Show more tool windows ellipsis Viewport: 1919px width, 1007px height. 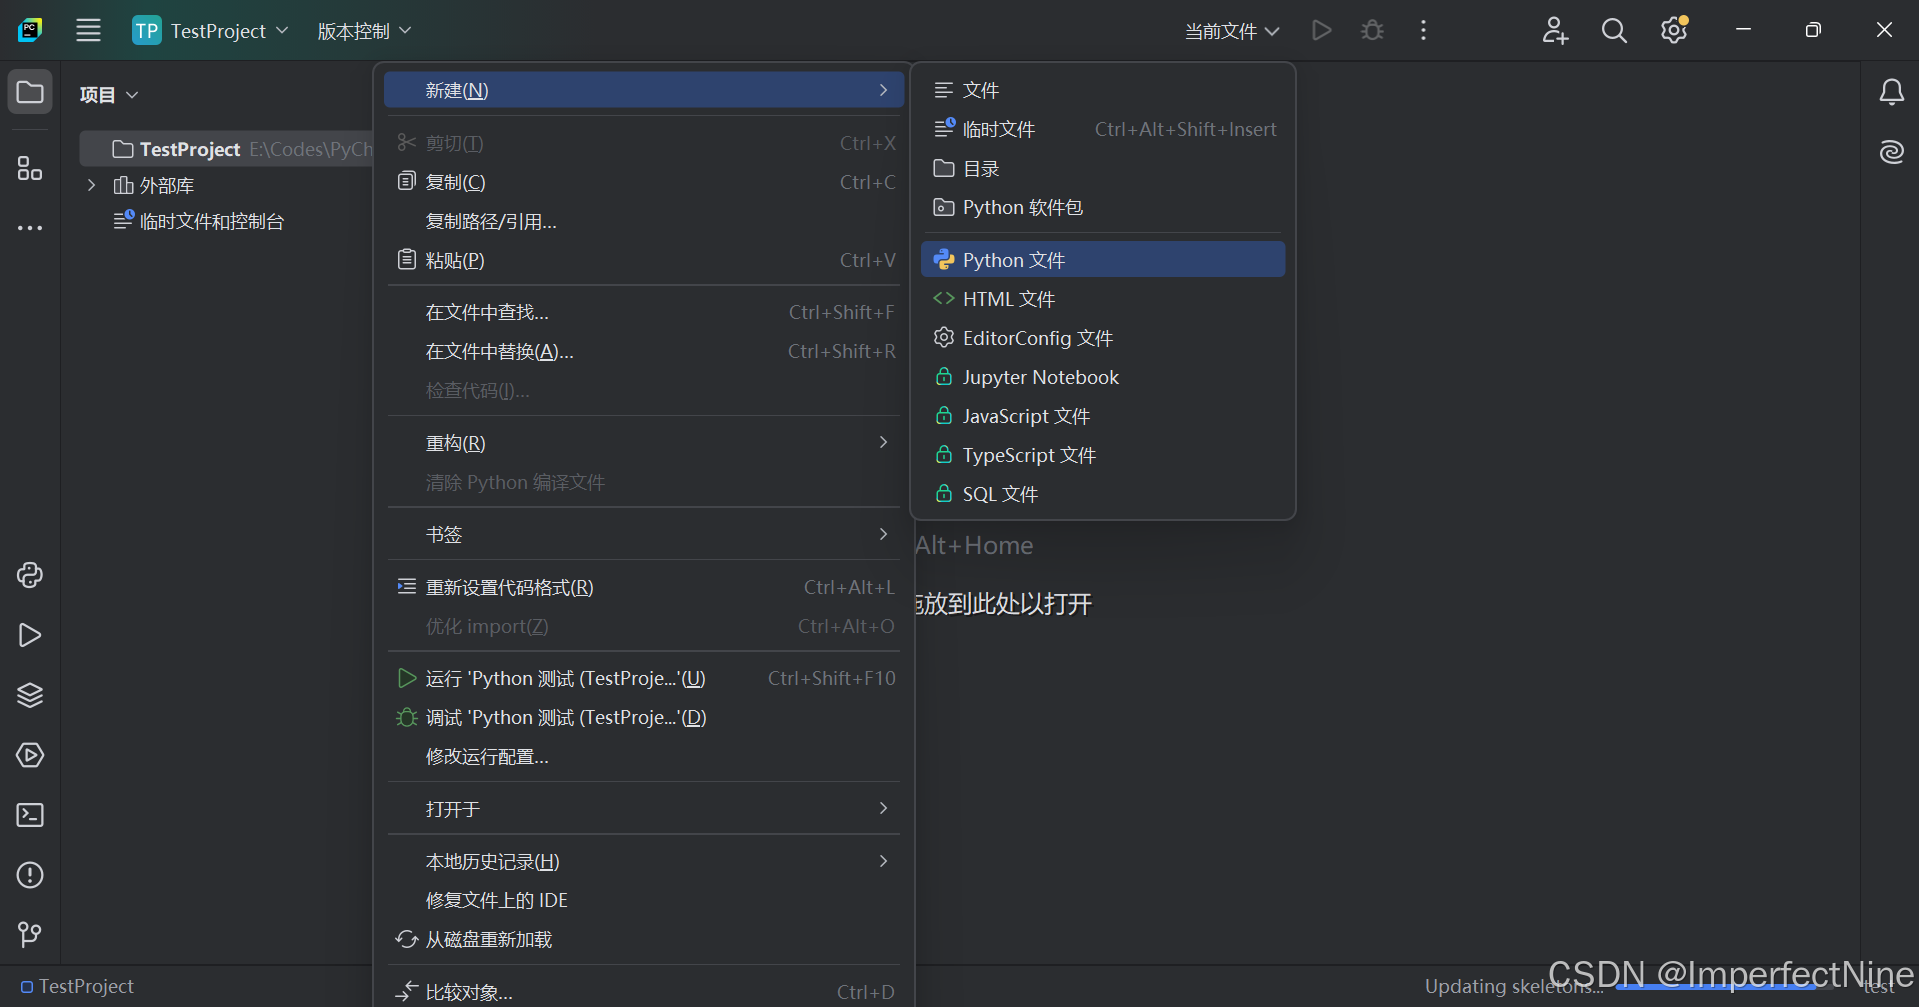click(30, 228)
